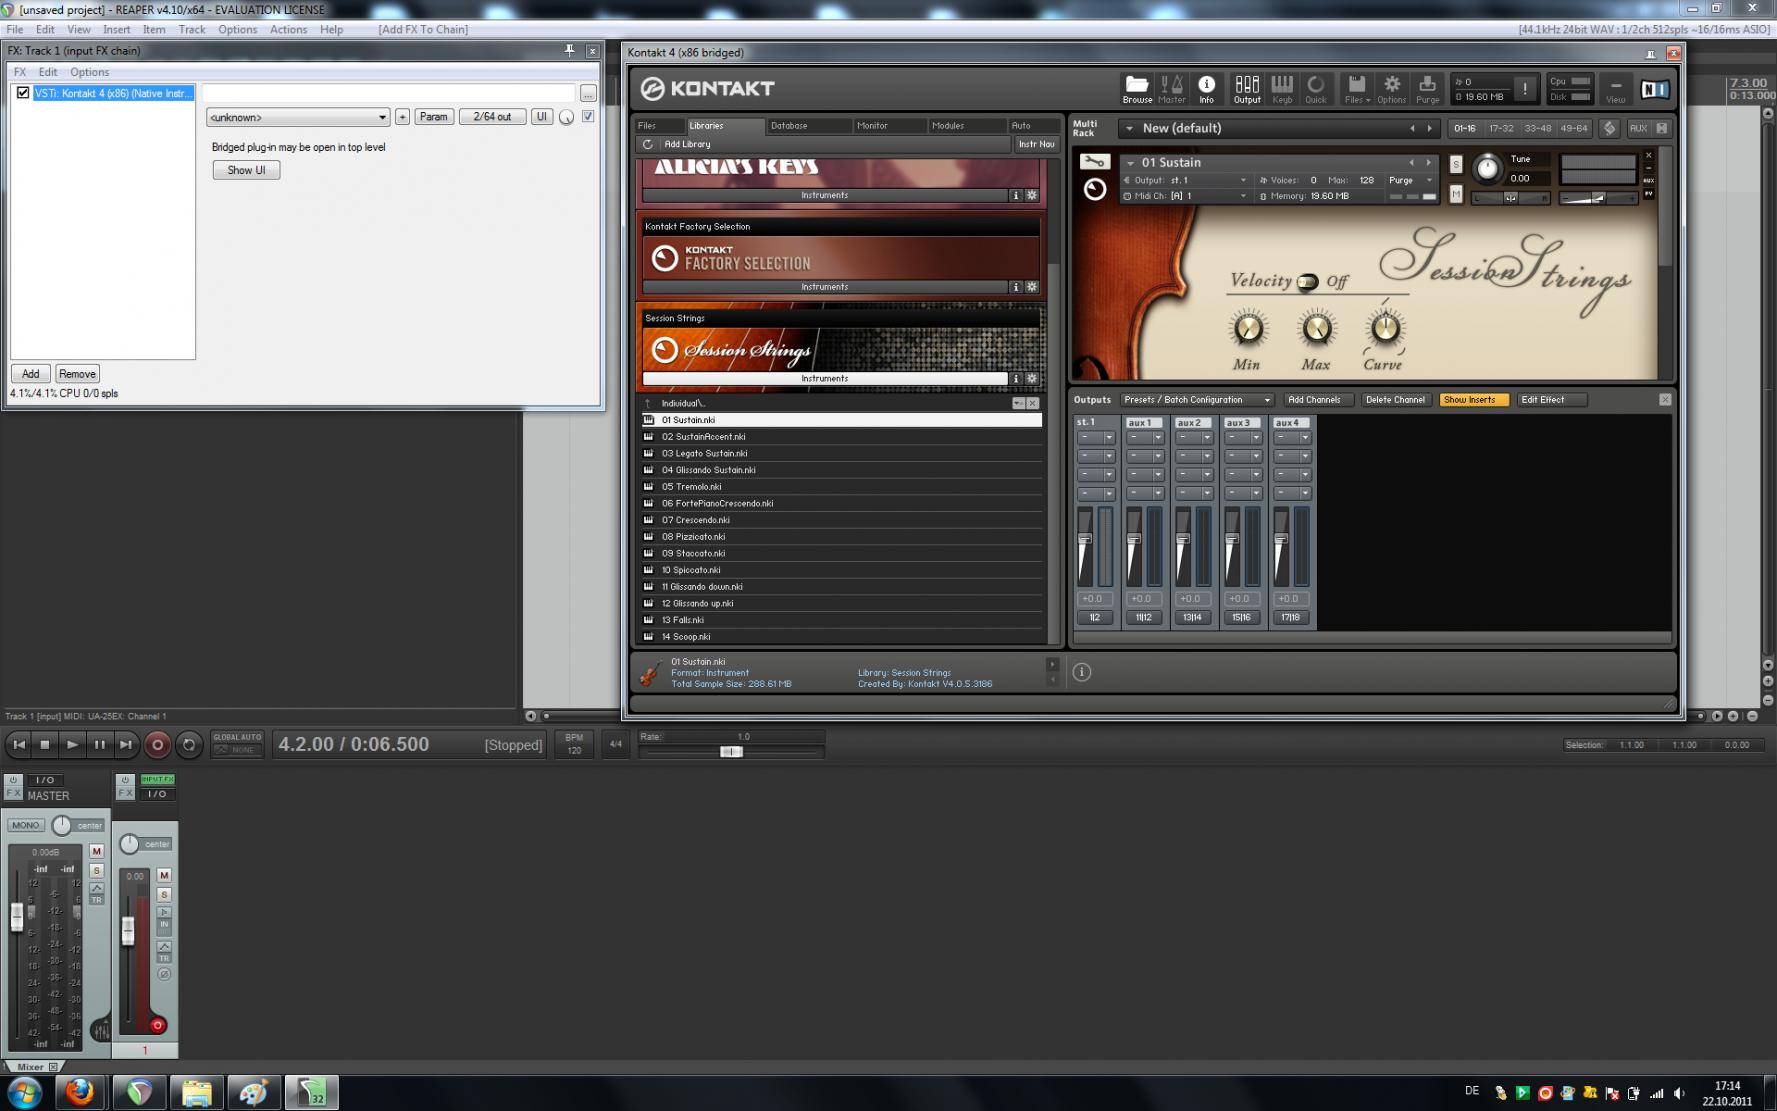Click the Info circle icon at Kontakt bottom
This screenshot has height=1111, width=1777.
click(x=1081, y=672)
